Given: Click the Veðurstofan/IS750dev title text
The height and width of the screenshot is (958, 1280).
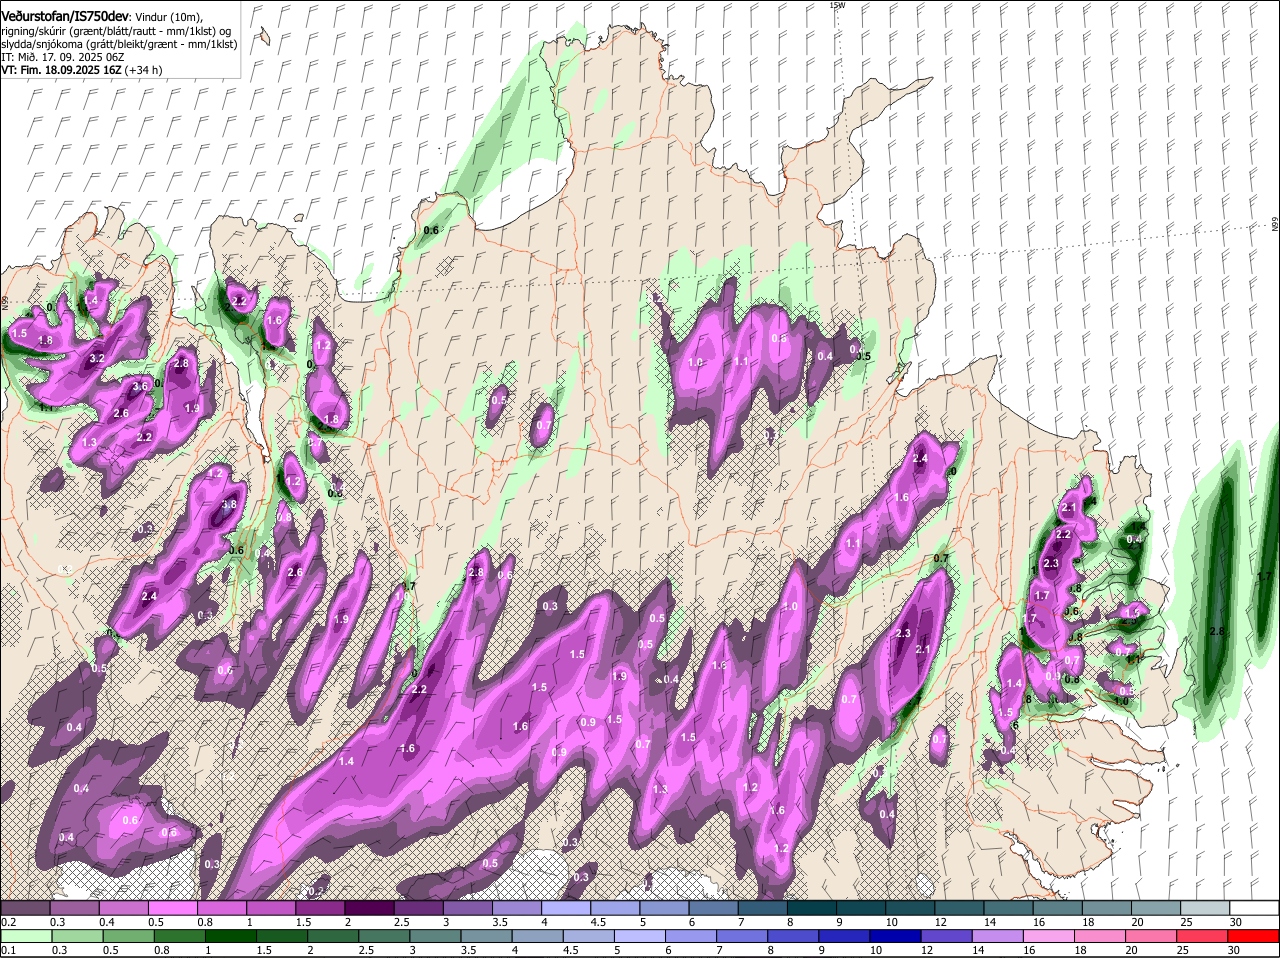Looking at the screenshot, I should point(65,15).
